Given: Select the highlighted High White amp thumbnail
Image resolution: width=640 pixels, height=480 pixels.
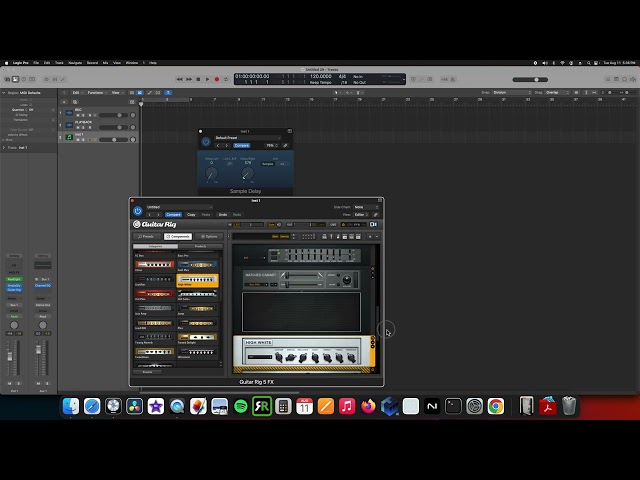Looking at the screenshot, I should (x=197, y=280).
